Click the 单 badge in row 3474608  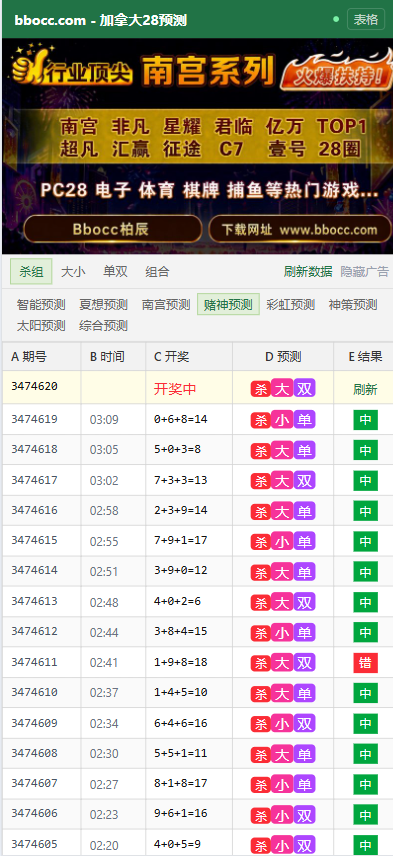click(305, 754)
